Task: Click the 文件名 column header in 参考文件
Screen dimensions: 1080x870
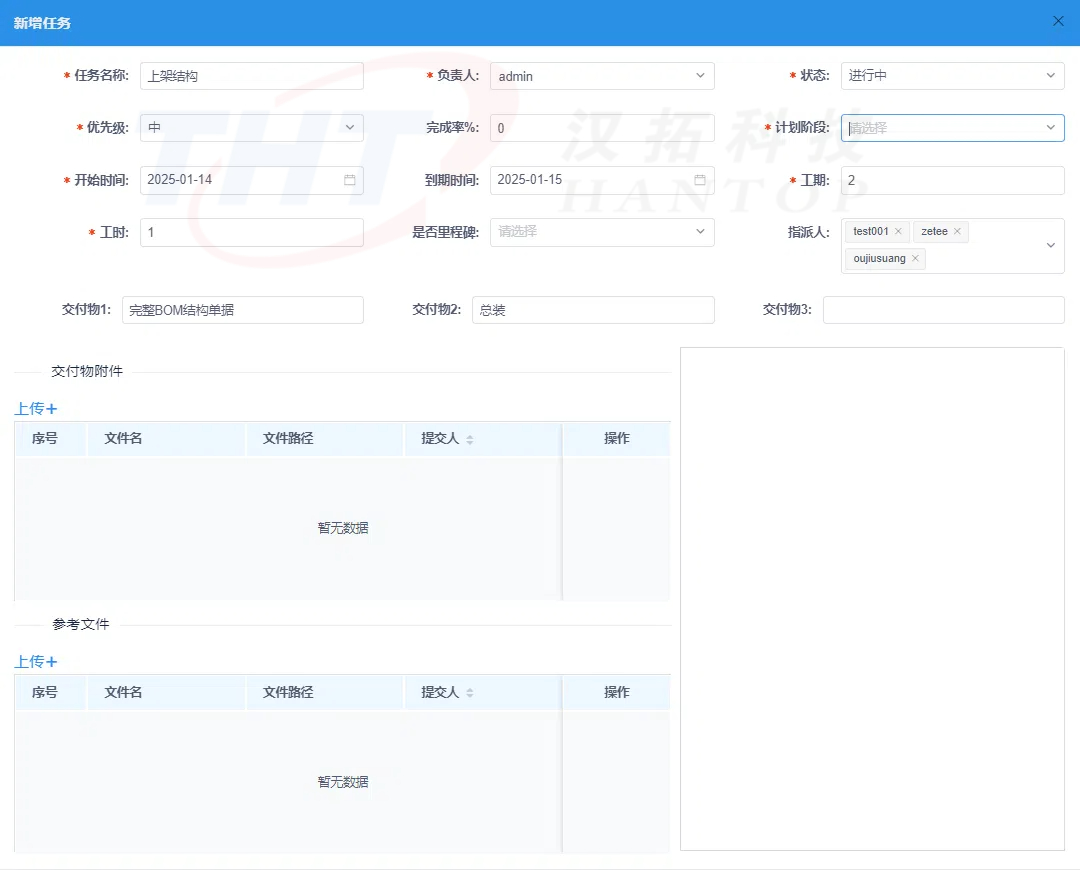Action: tap(124, 692)
